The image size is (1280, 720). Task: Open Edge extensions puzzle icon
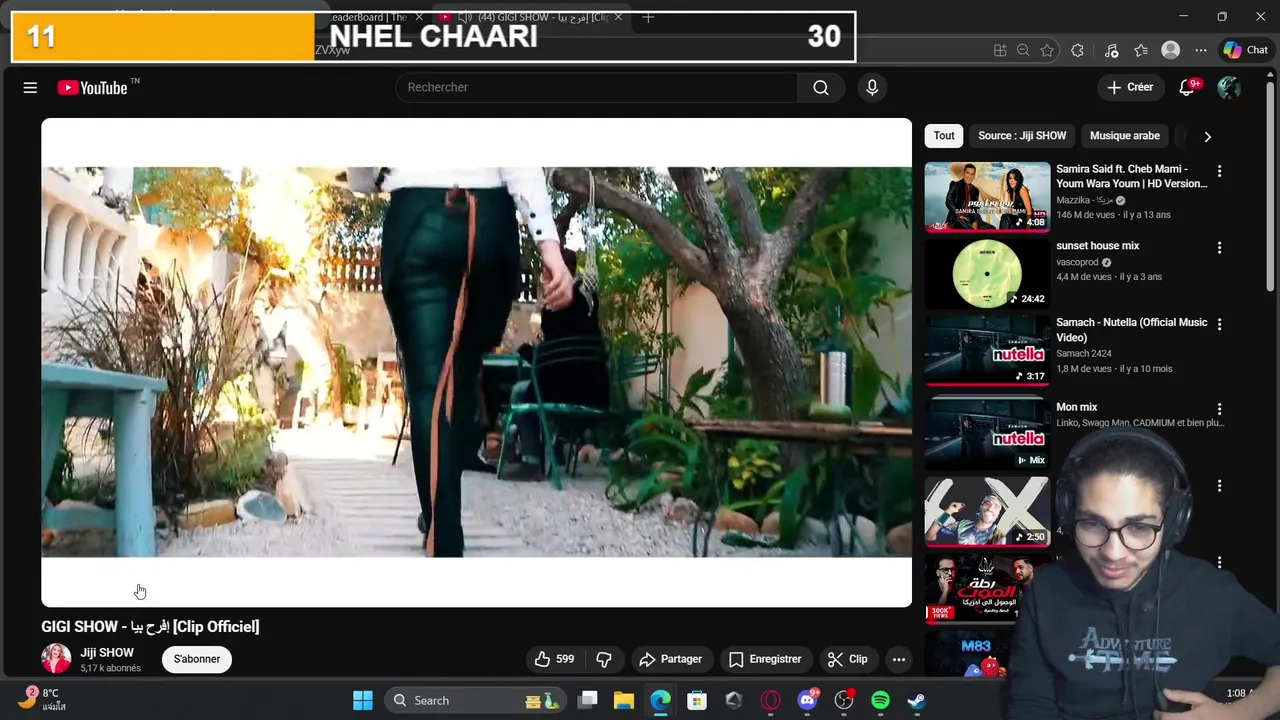point(1077,51)
